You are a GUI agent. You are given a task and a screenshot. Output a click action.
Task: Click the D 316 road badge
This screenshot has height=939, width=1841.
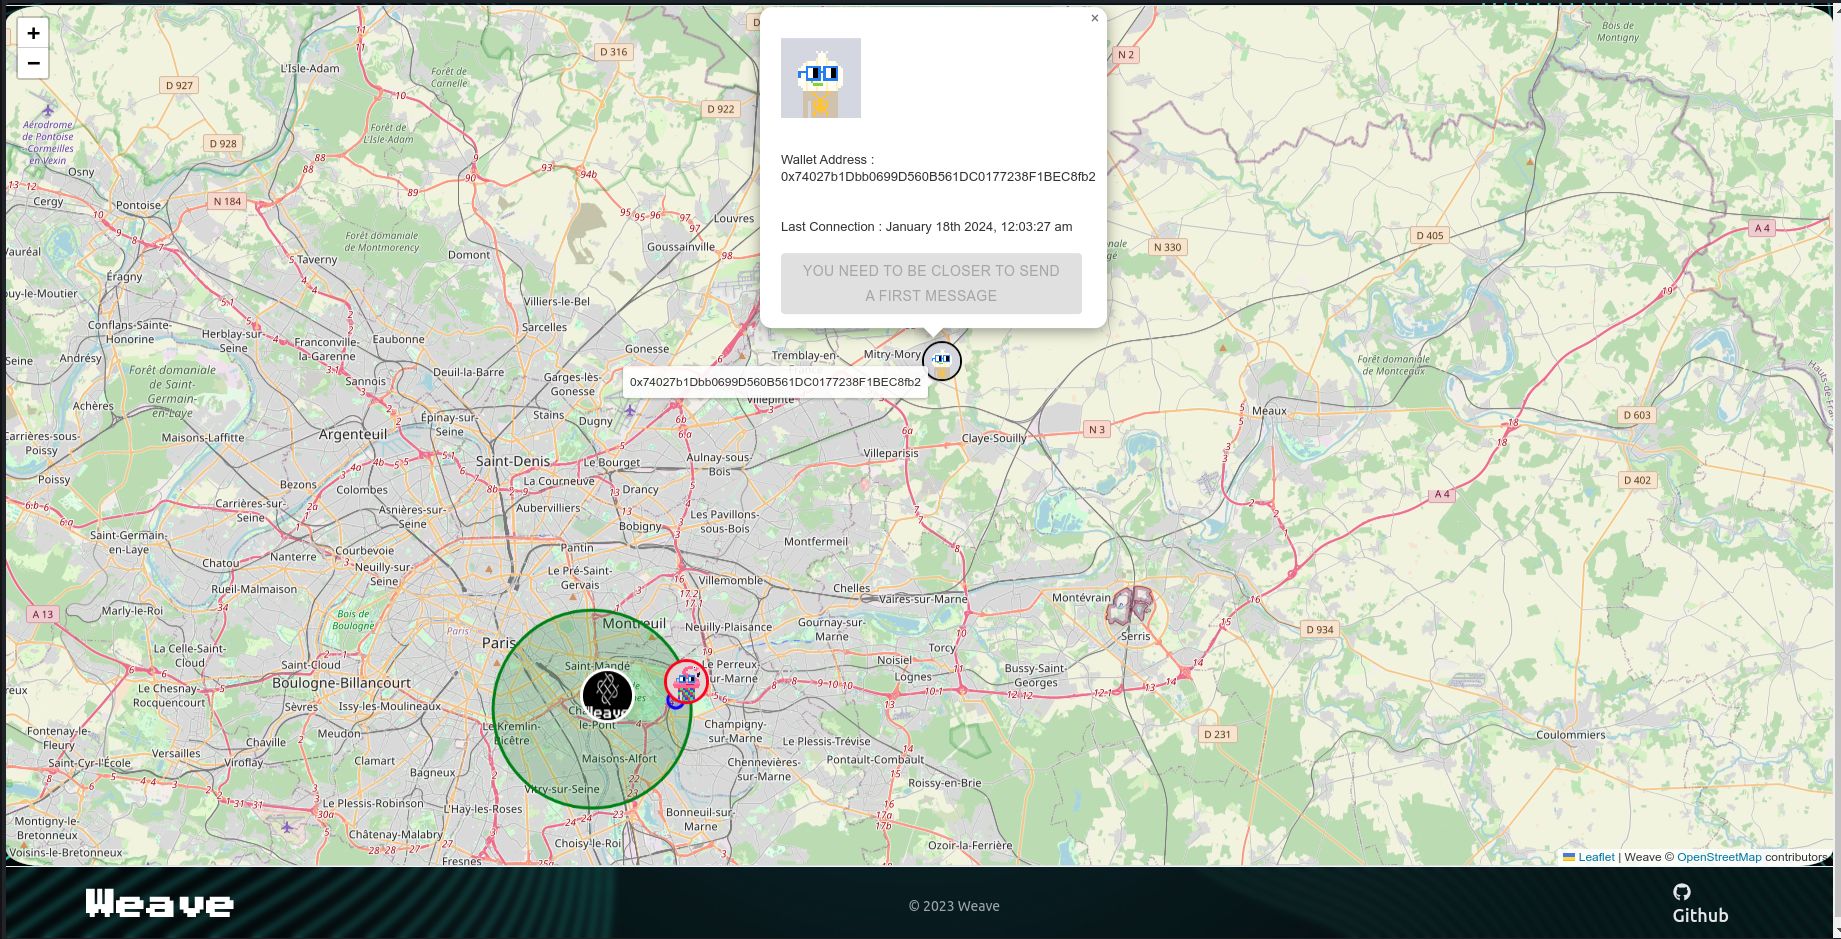tap(614, 52)
